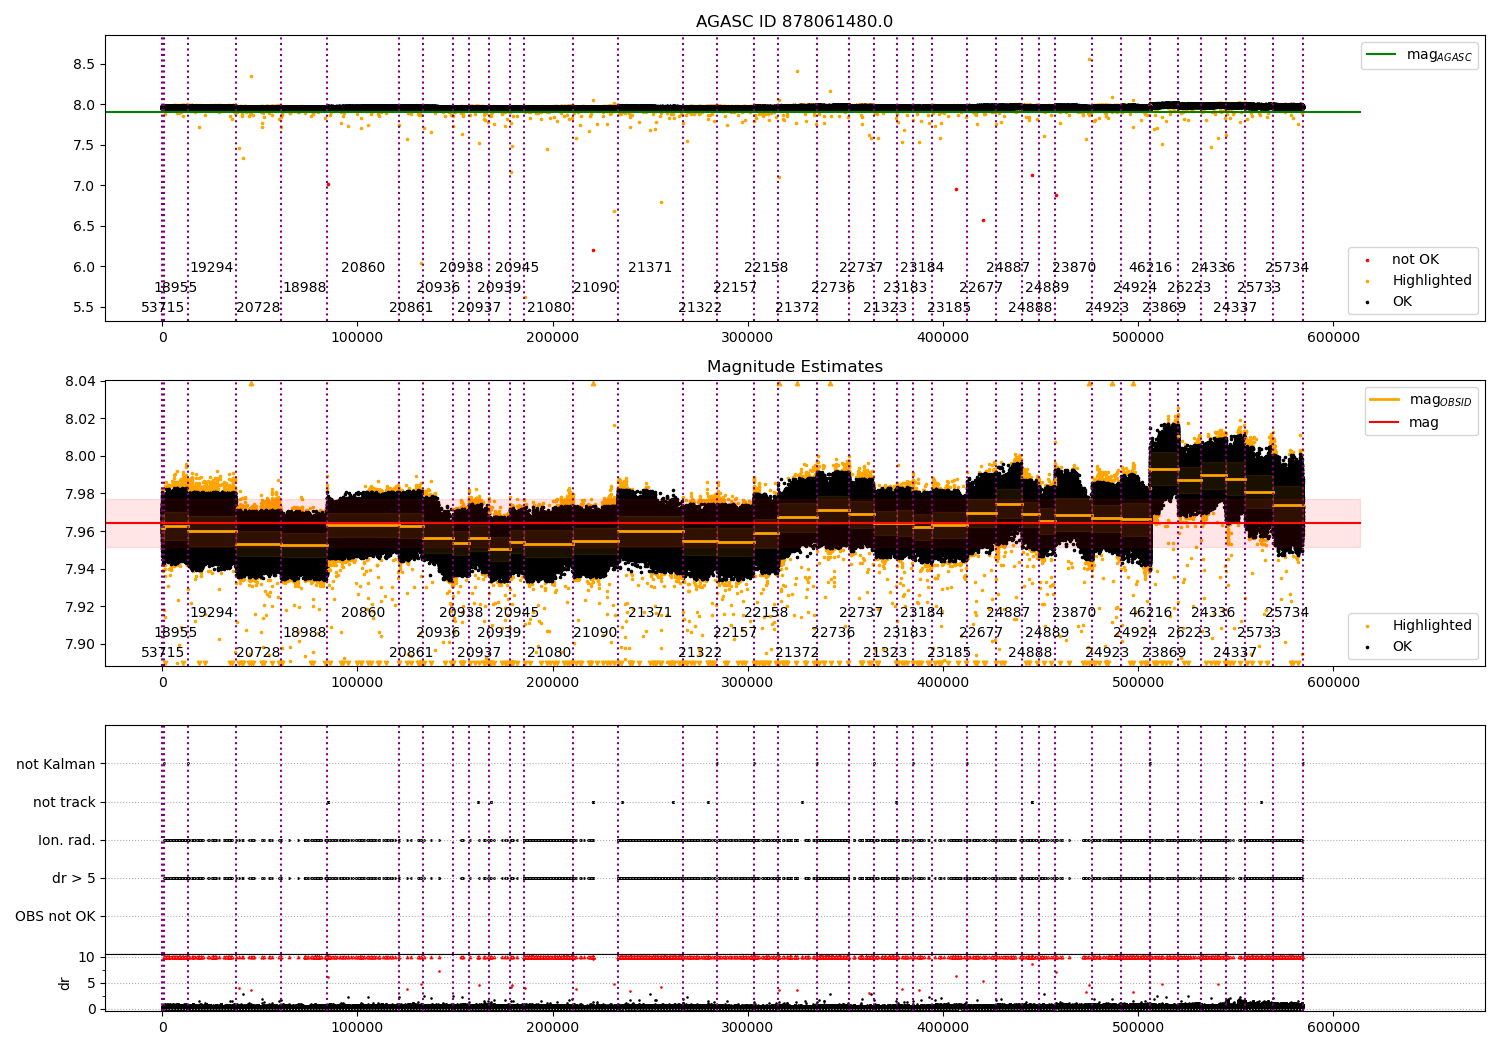Click the '7.96' y-axis tick label
This screenshot has width=1500, height=1050.
click(80, 532)
